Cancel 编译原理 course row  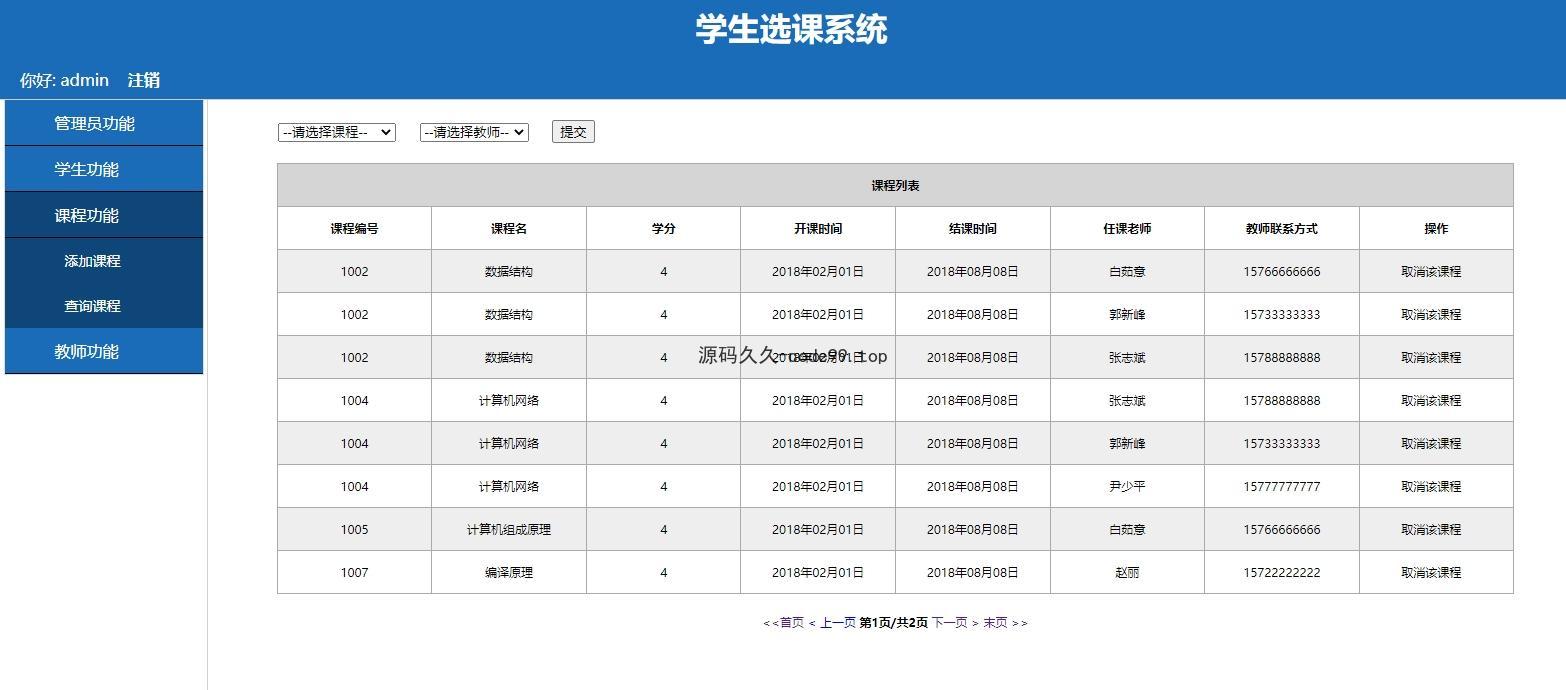point(1431,573)
